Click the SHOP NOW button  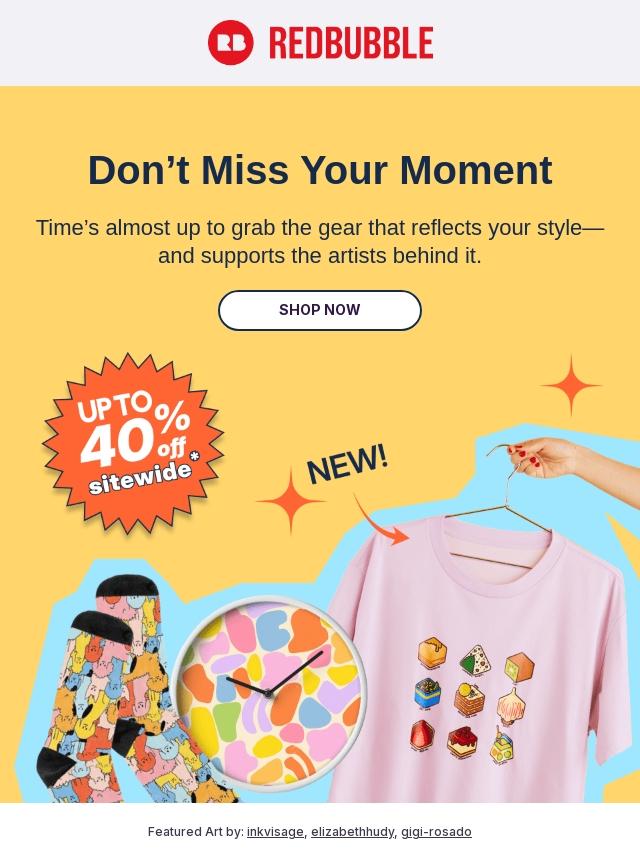(x=320, y=310)
